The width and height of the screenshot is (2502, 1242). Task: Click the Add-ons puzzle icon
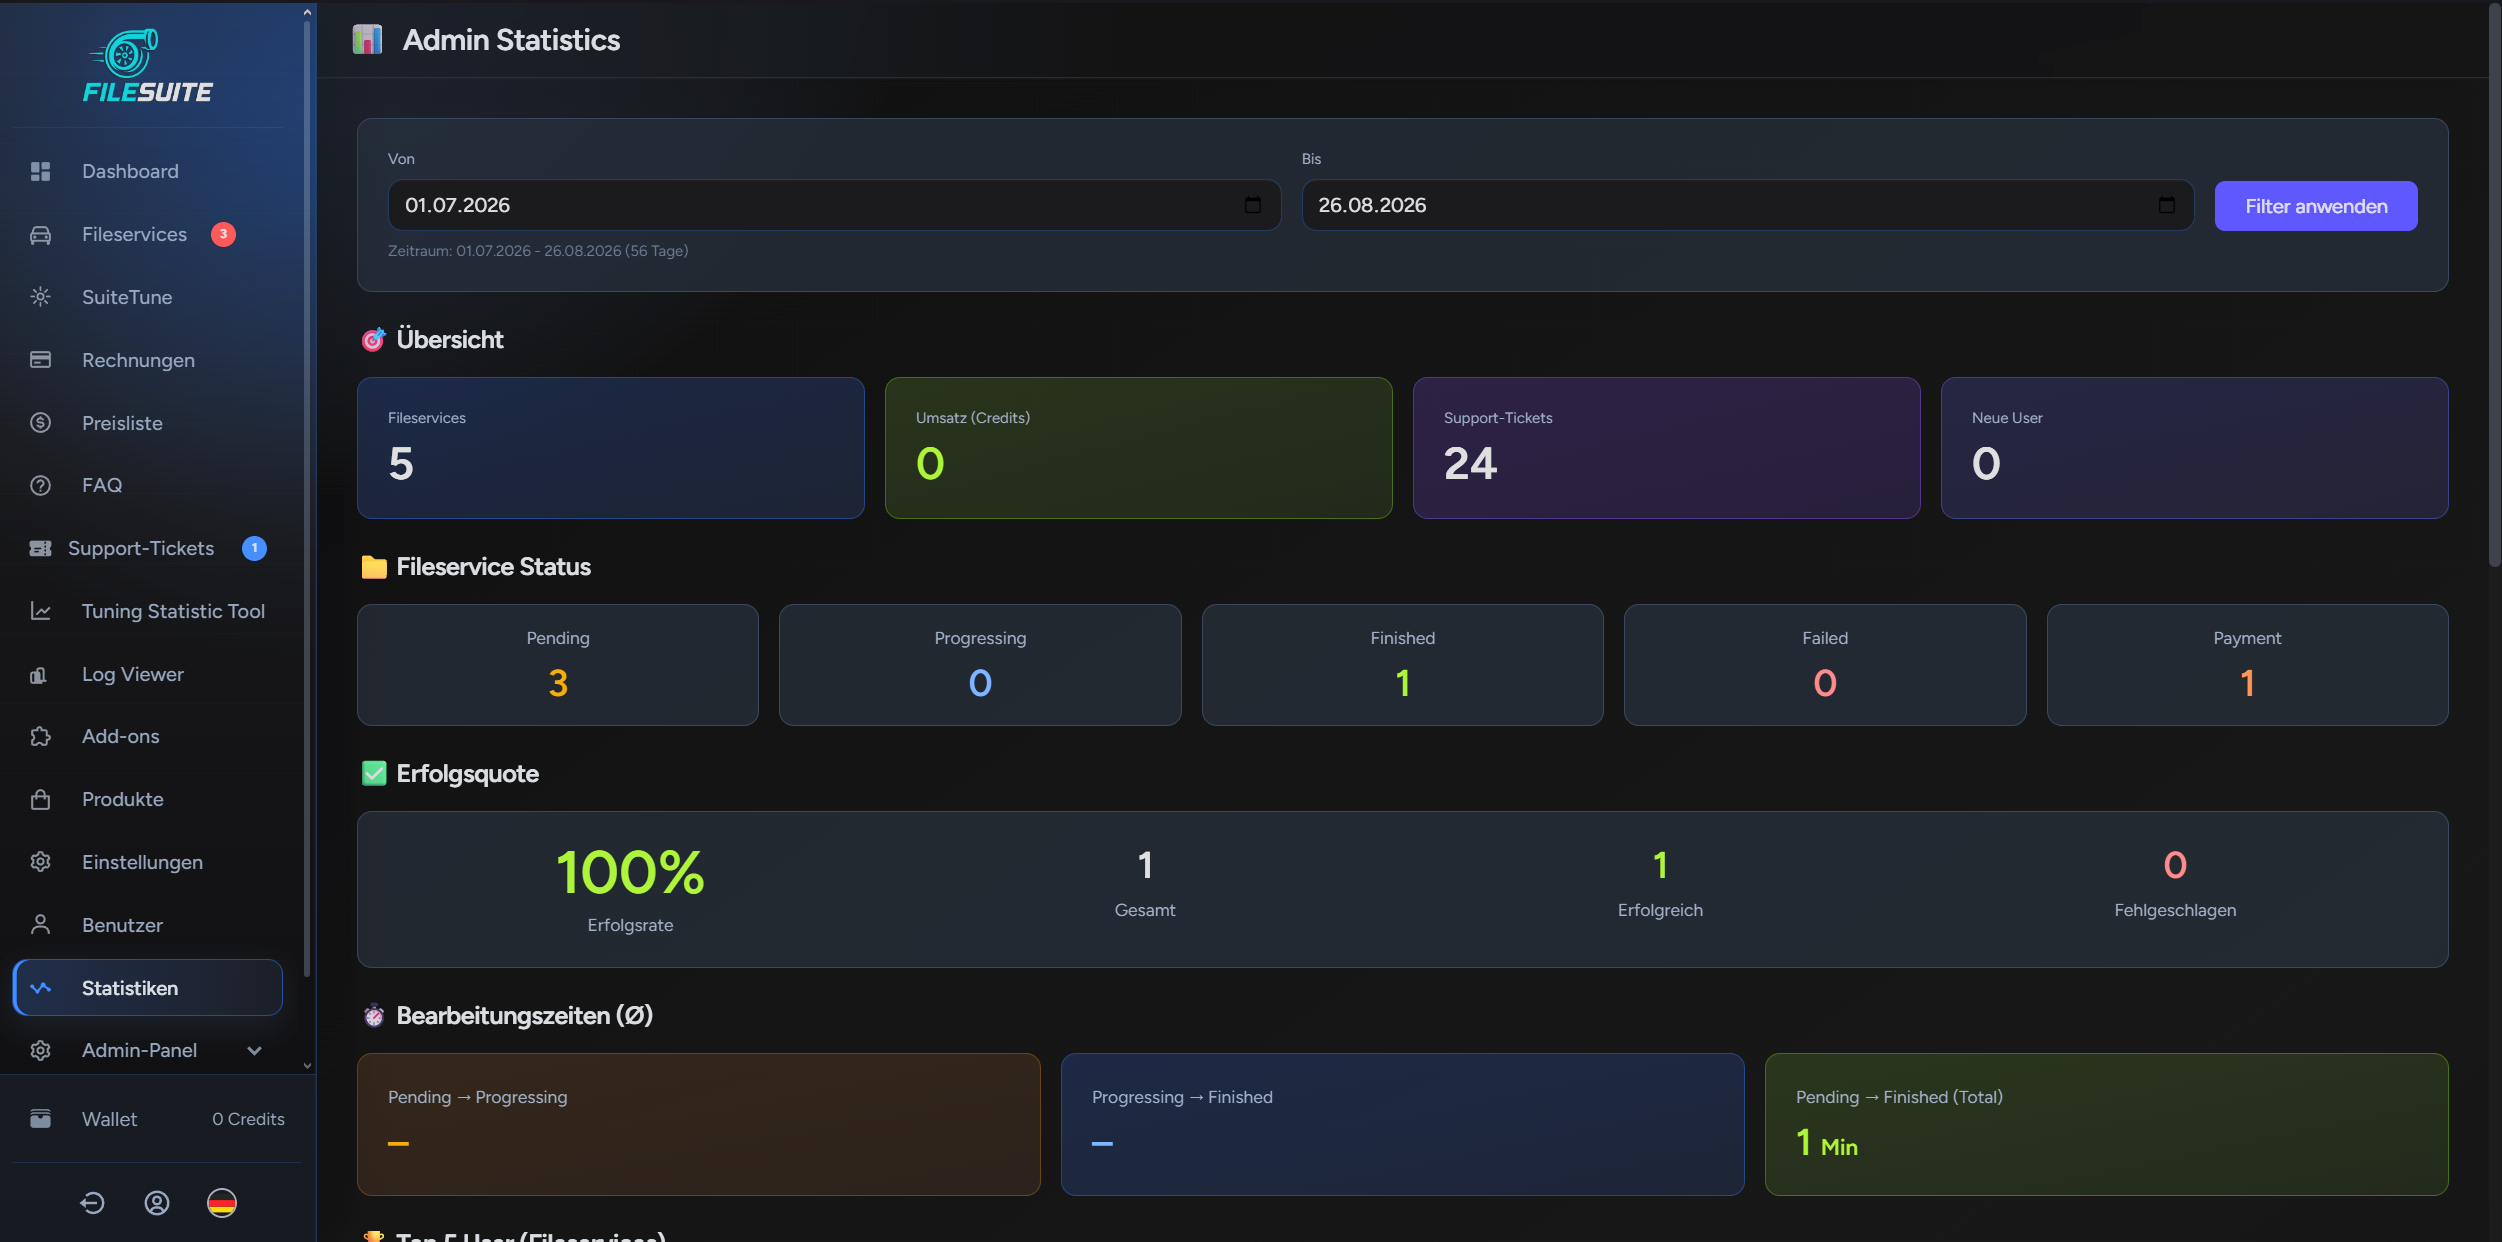click(x=40, y=736)
